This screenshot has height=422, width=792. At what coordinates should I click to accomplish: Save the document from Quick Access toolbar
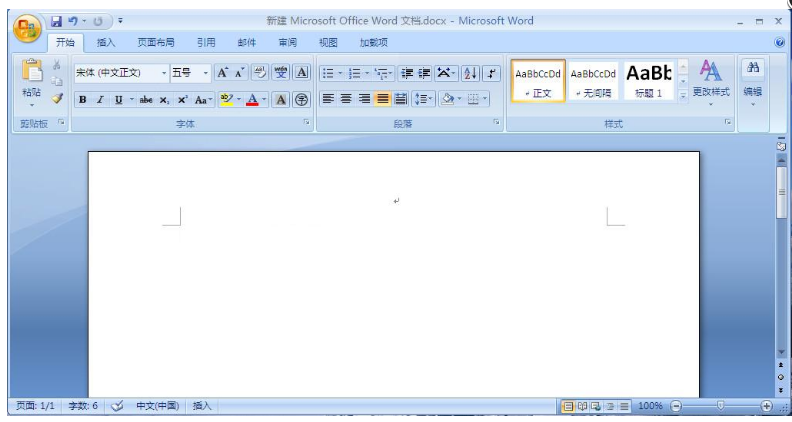56,21
